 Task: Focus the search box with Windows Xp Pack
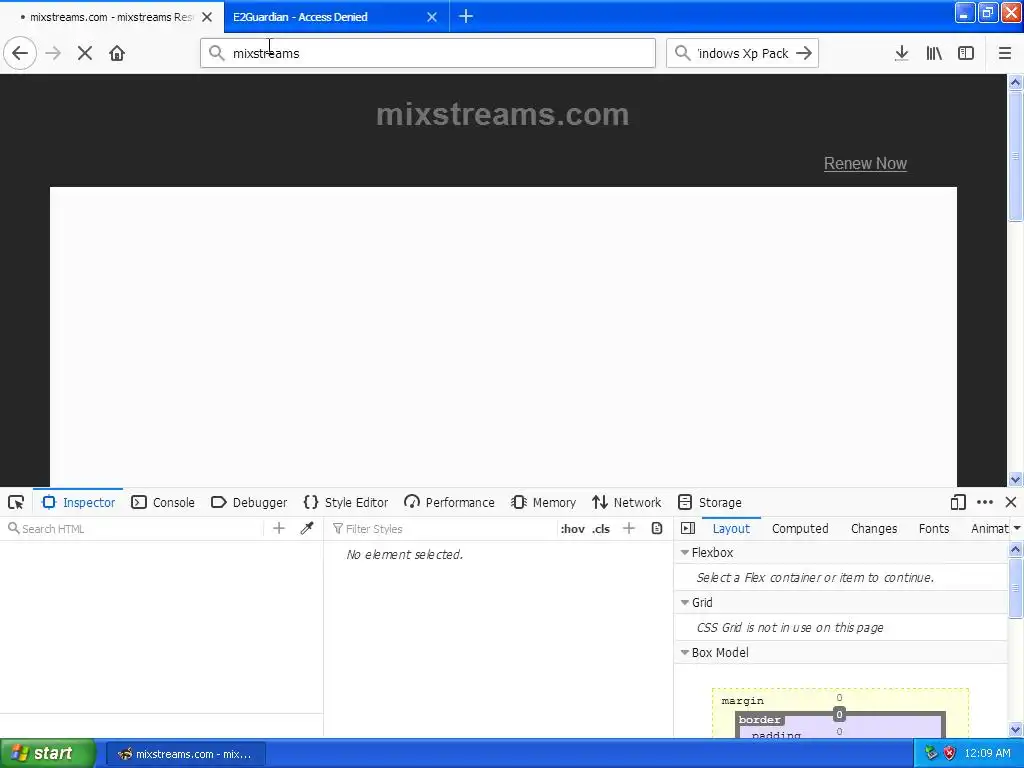742,54
